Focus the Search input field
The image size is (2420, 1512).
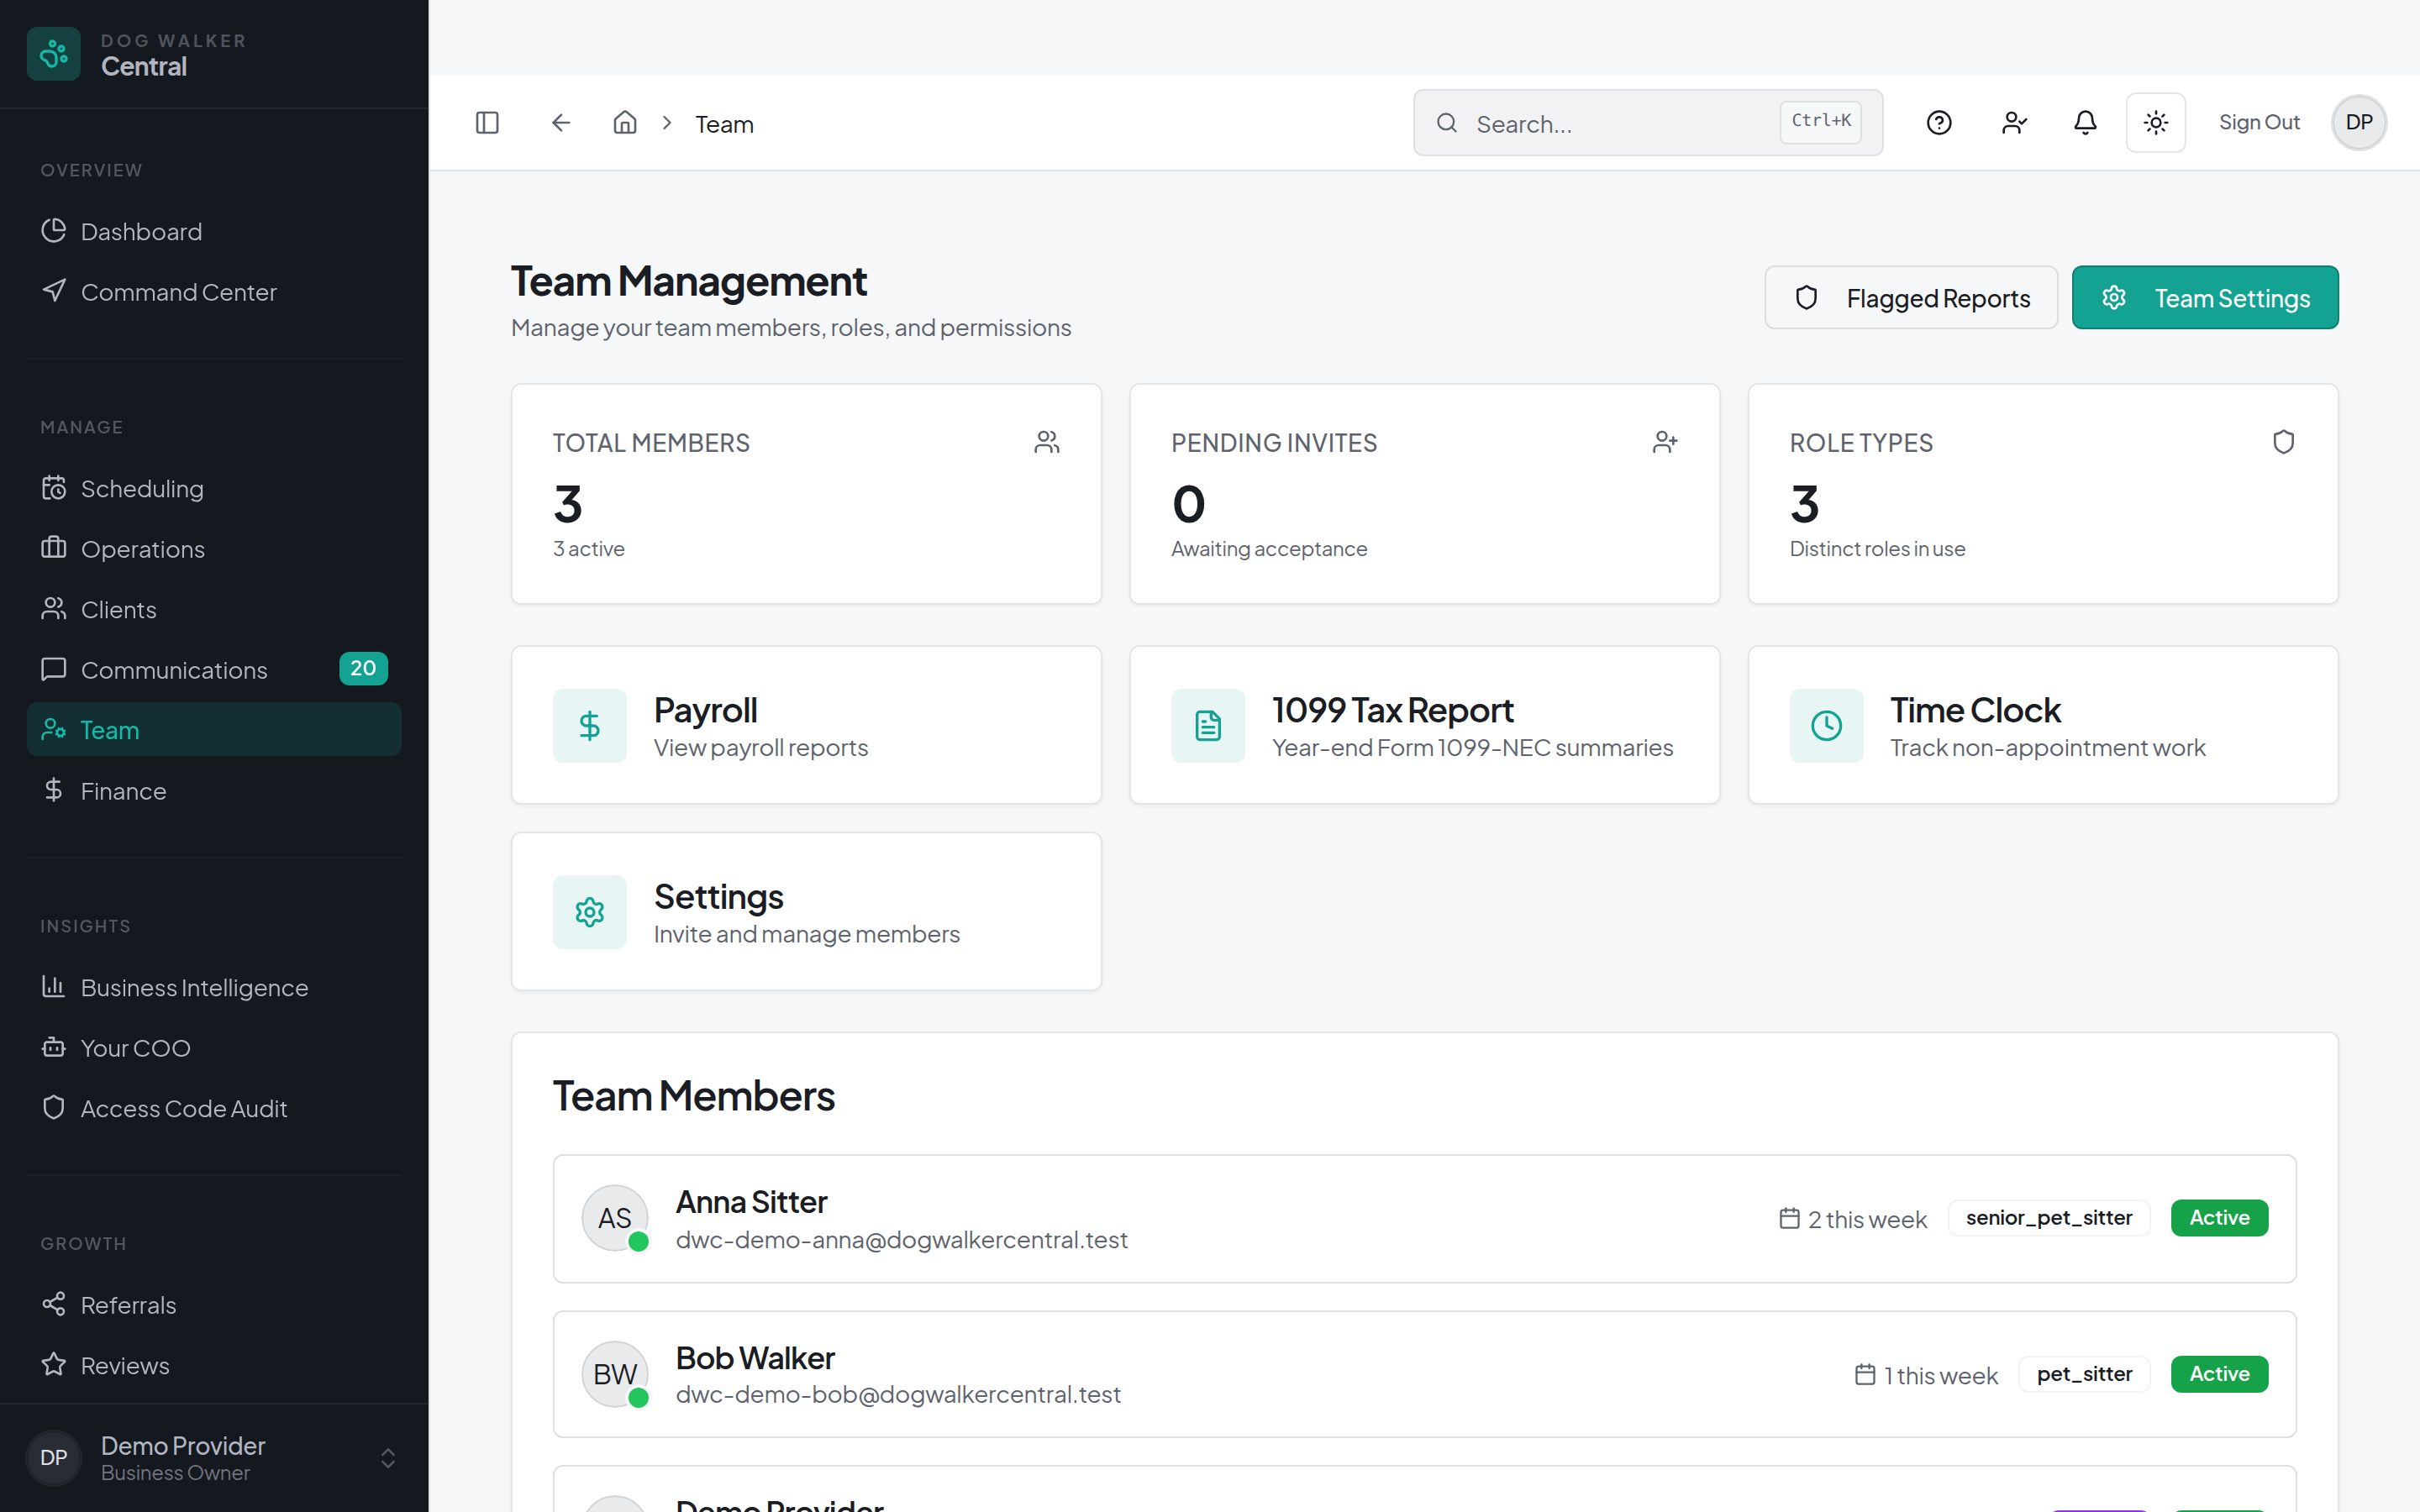[1648, 122]
